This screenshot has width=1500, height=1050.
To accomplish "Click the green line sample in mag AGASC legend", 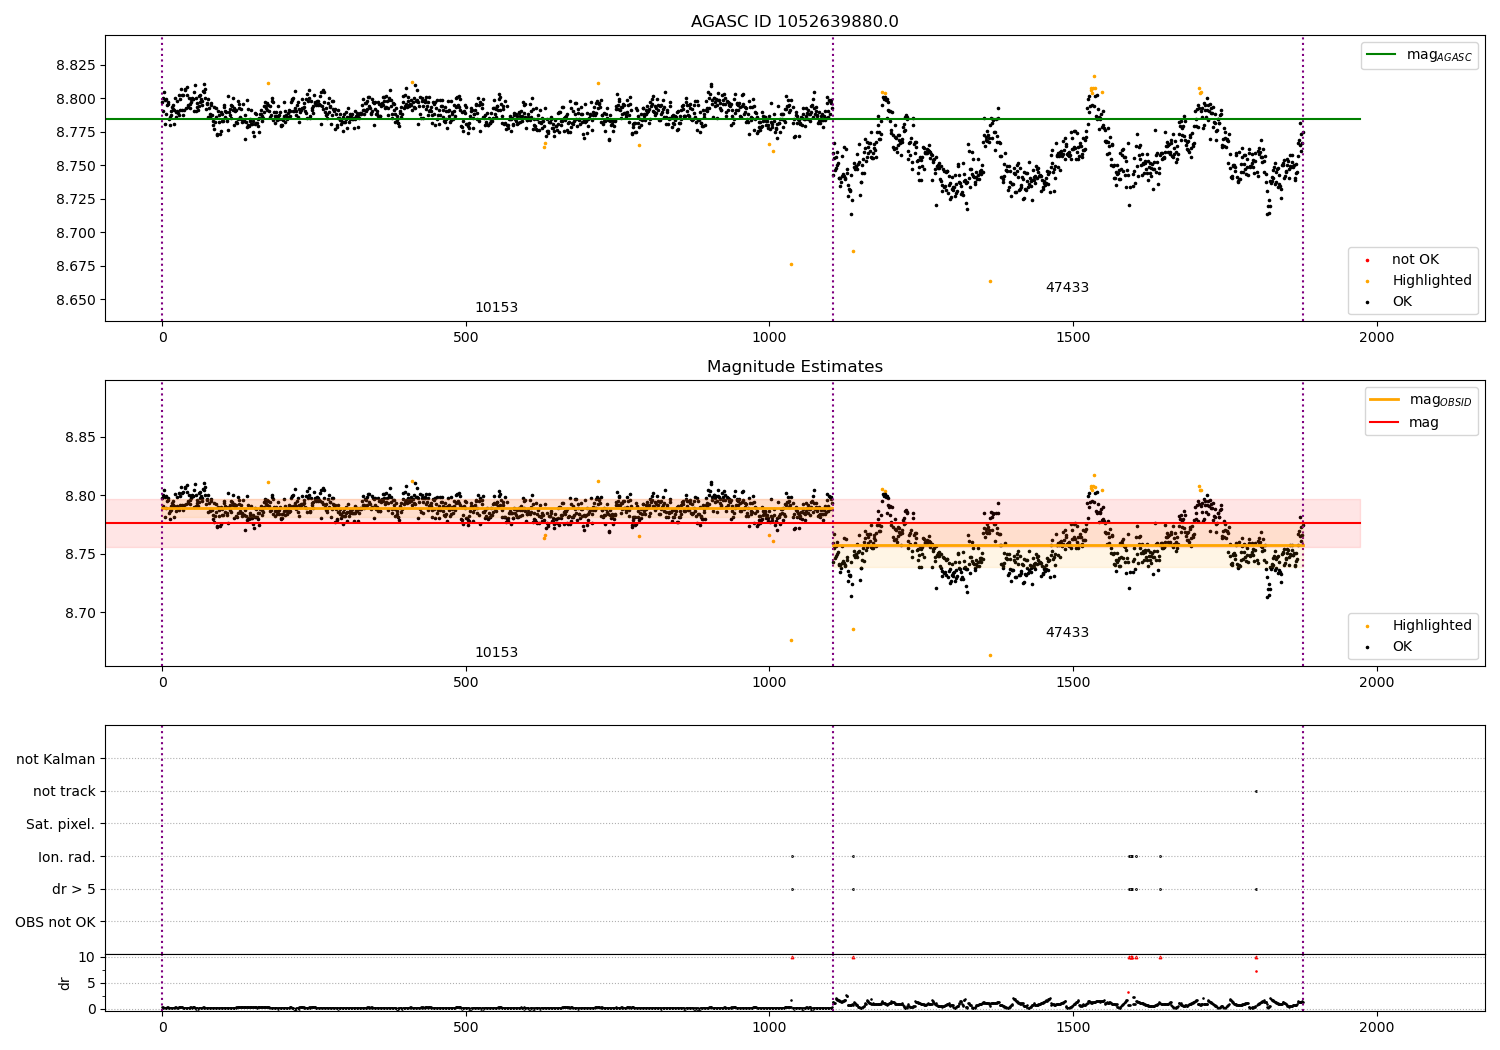I will click(x=1381, y=55).
